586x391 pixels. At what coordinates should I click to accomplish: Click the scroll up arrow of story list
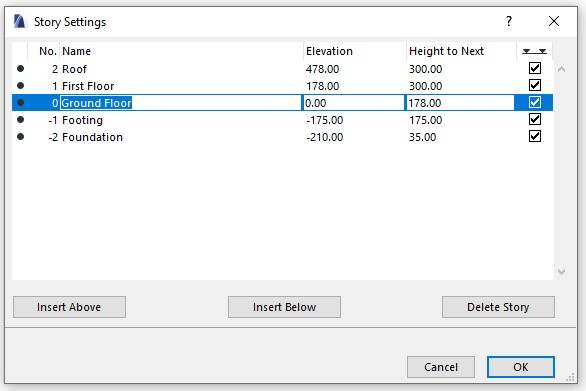tap(561, 69)
